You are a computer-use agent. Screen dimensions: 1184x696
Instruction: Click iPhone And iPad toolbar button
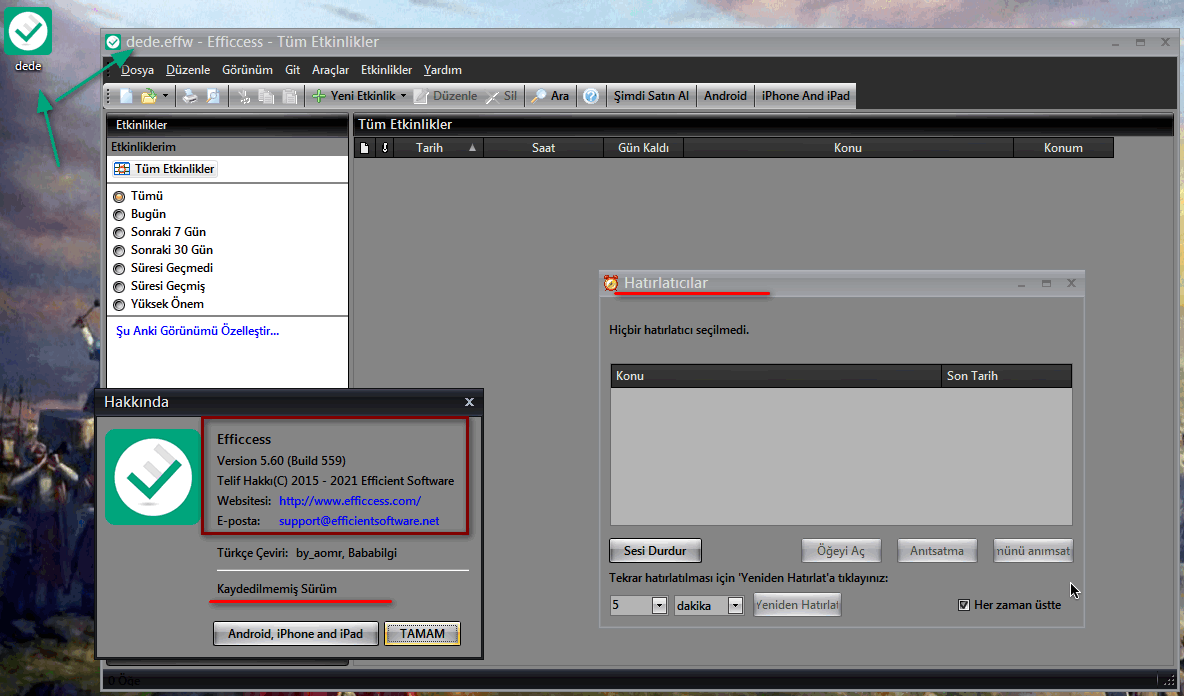coord(806,96)
